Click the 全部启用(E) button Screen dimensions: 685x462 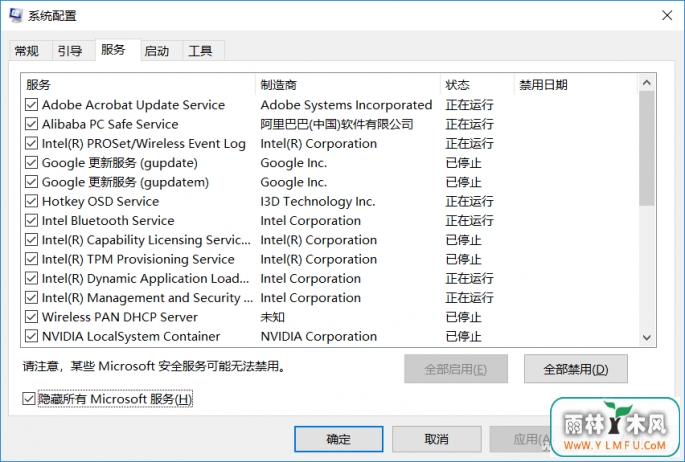tap(456, 369)
